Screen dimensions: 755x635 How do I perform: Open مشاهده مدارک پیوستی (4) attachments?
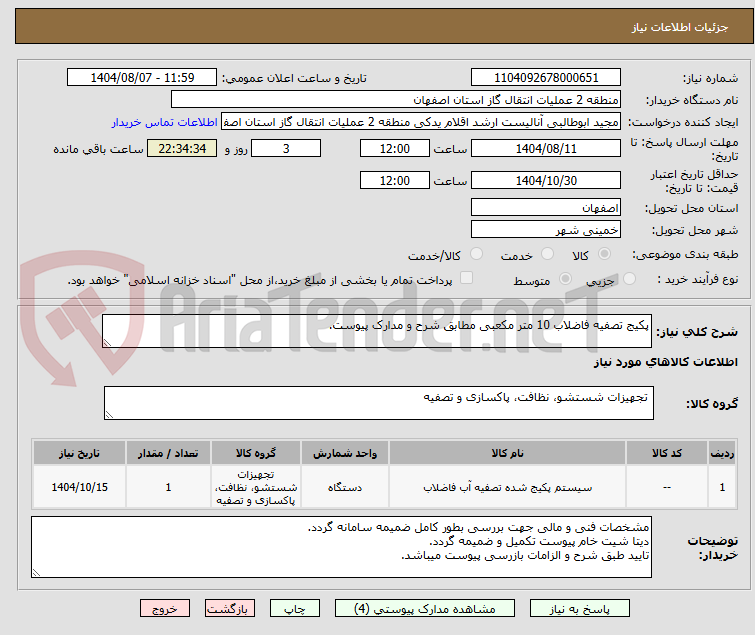tap(425, 609)
